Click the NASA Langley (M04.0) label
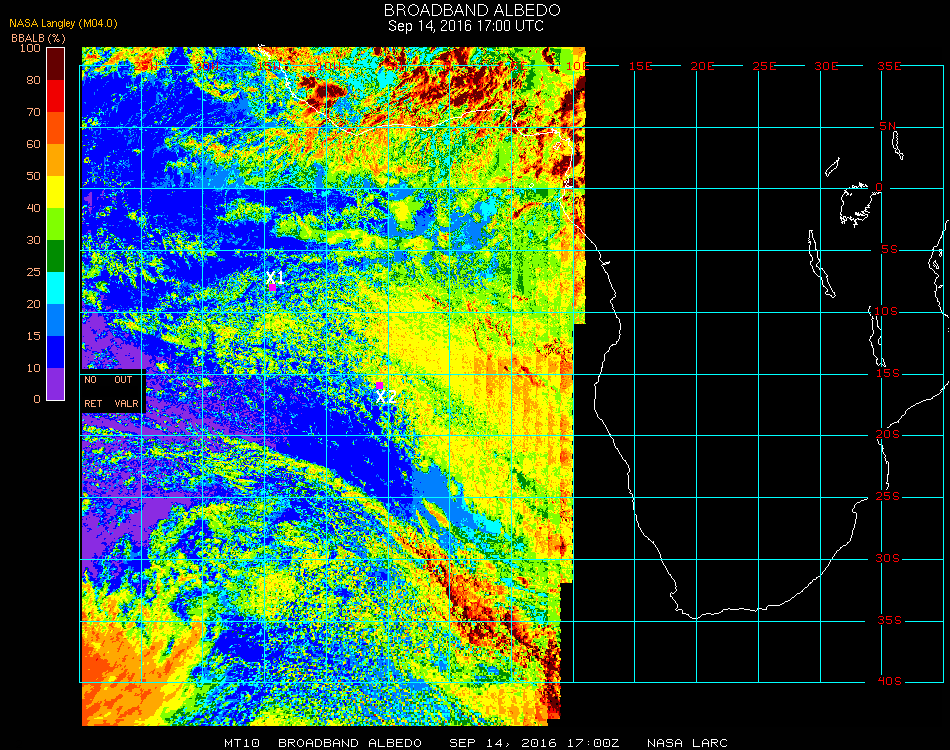This screenshot has height=750, width=950. pyautogui.click(x=63, y=24)
